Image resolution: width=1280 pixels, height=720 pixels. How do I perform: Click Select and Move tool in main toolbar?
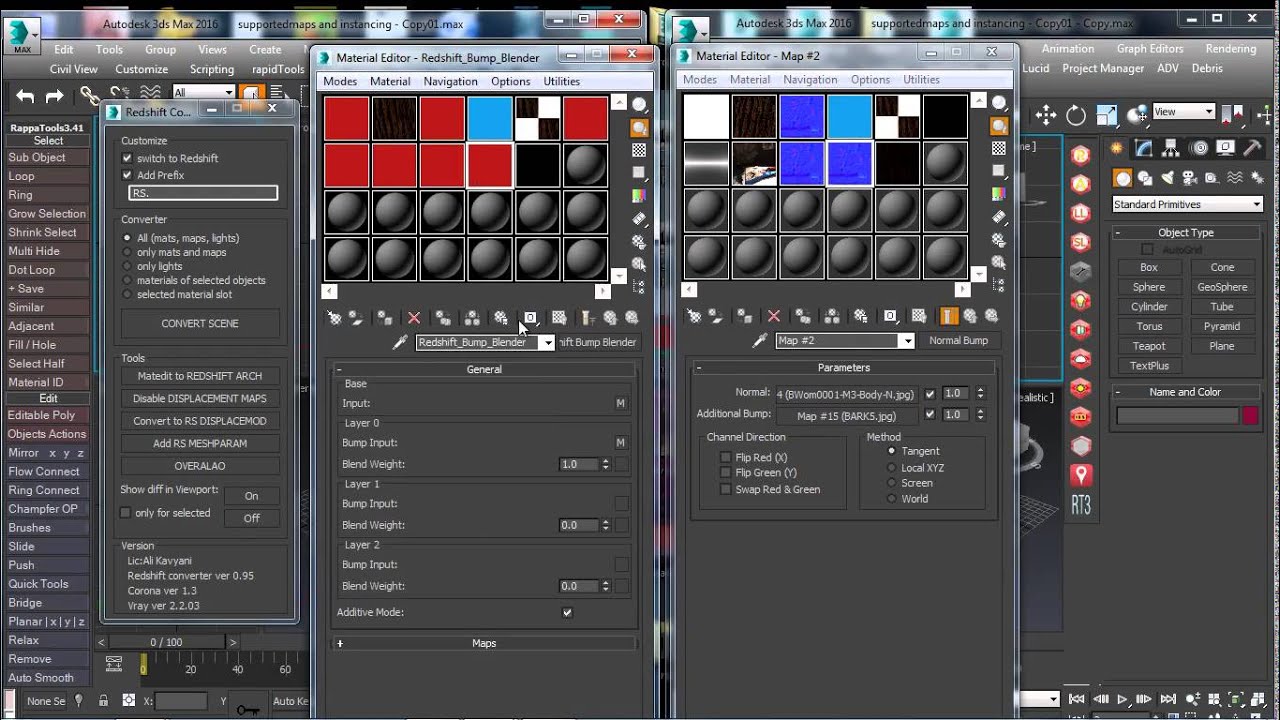(x=1046, y=115)
